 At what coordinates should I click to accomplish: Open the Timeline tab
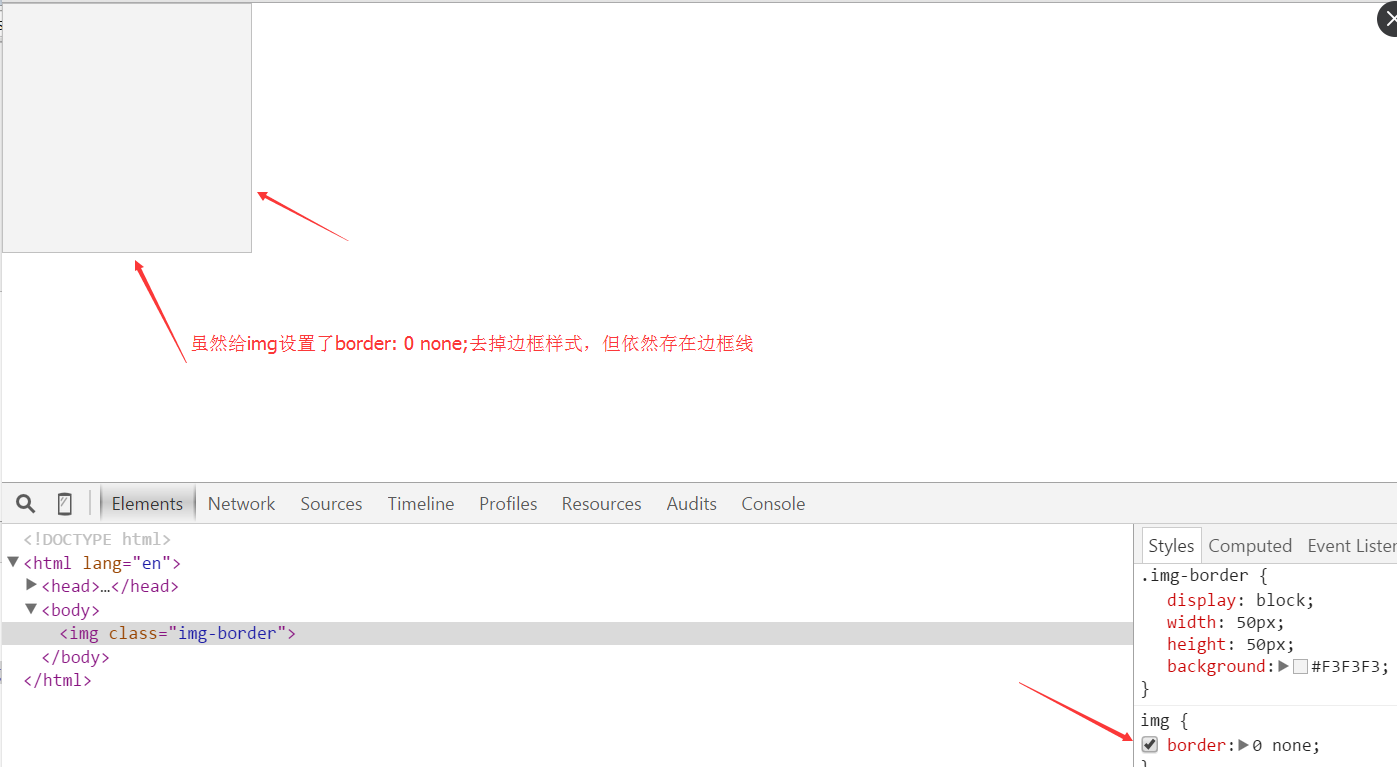(x=421, y=504)
